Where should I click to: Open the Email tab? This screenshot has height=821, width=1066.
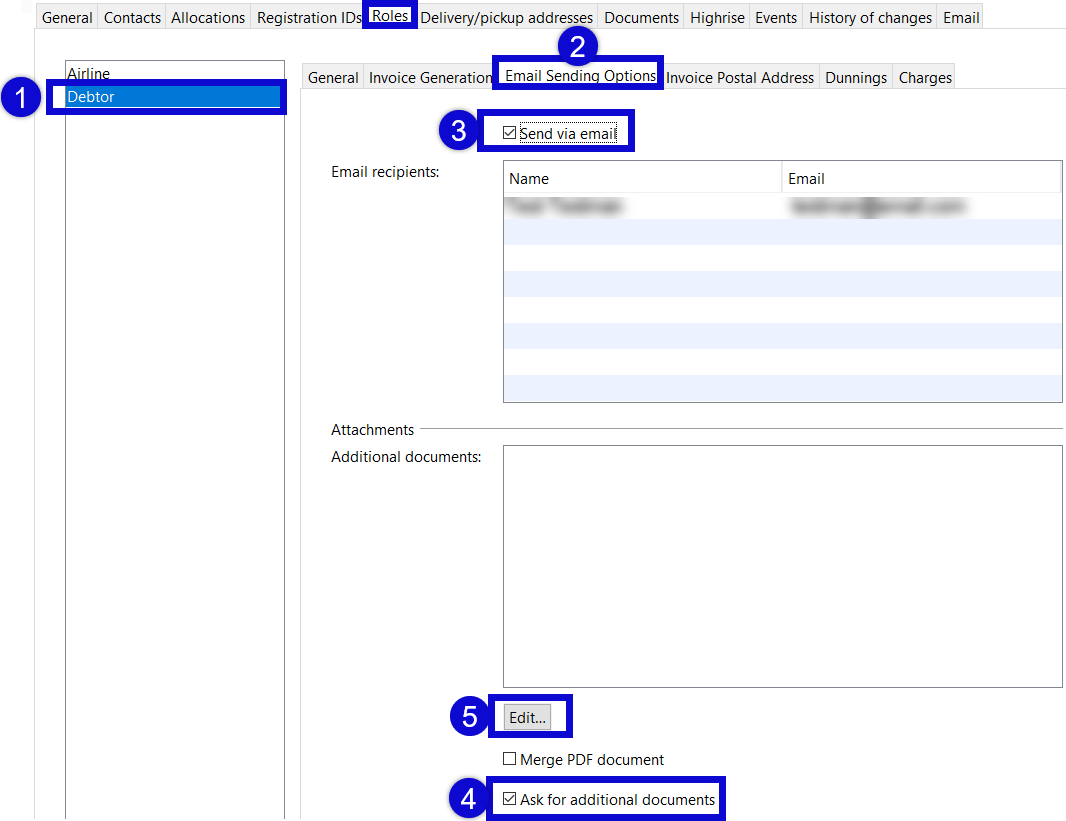pos(959,16)
